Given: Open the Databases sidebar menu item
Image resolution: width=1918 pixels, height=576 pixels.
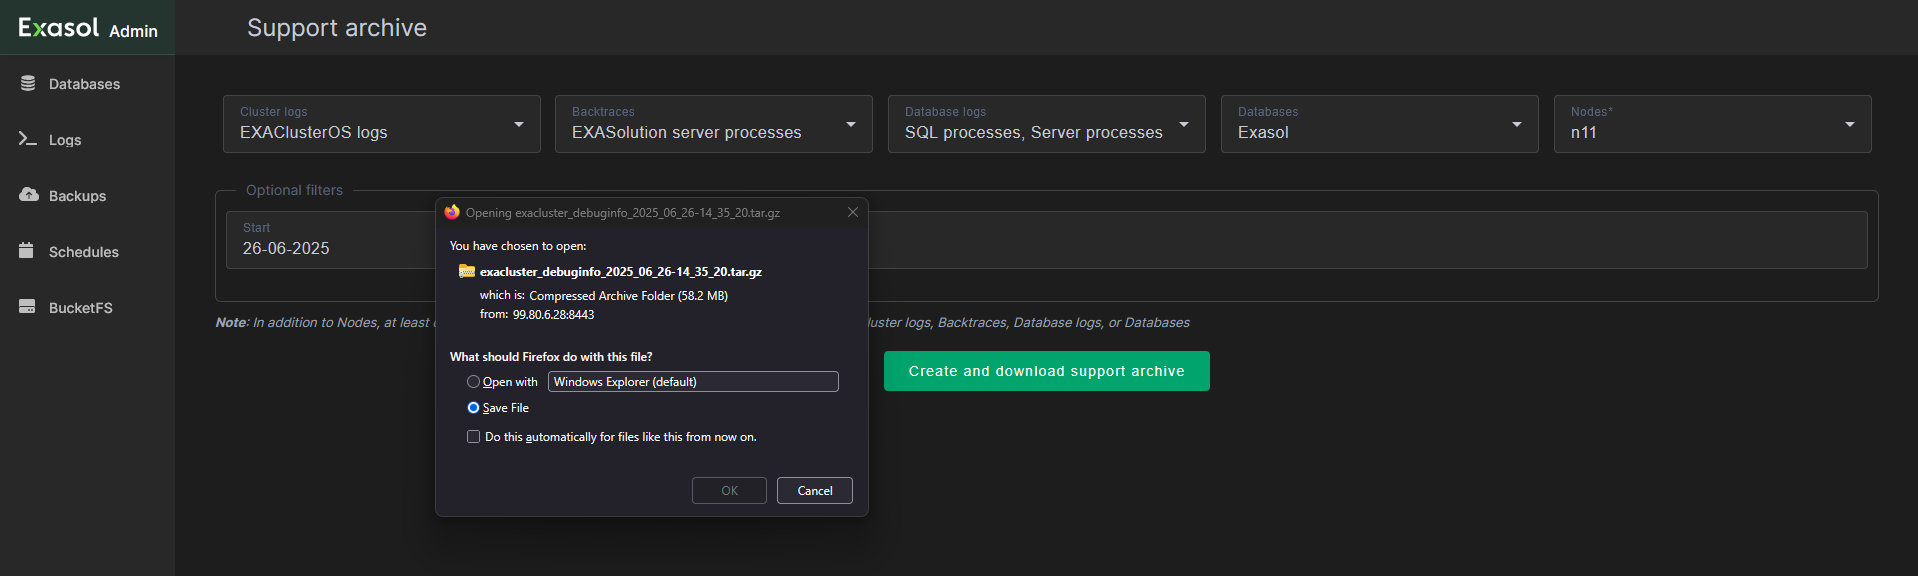Looking at the screenshot, I should [87, 84].
